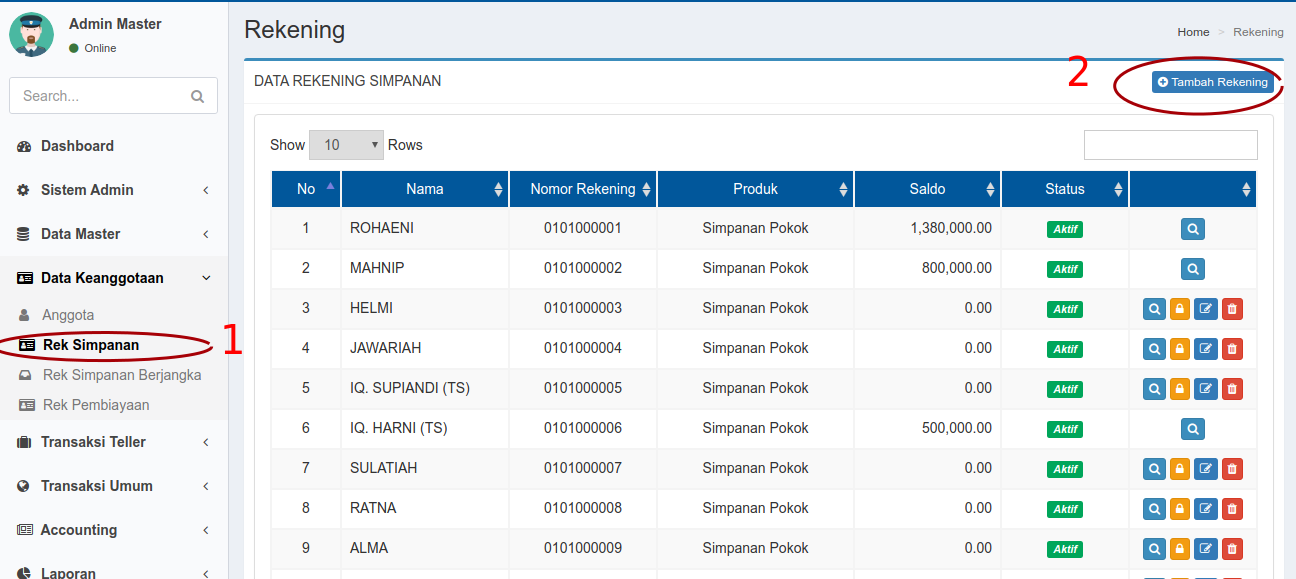Expand the Sistem Admin menu

[x=114, y=190]
